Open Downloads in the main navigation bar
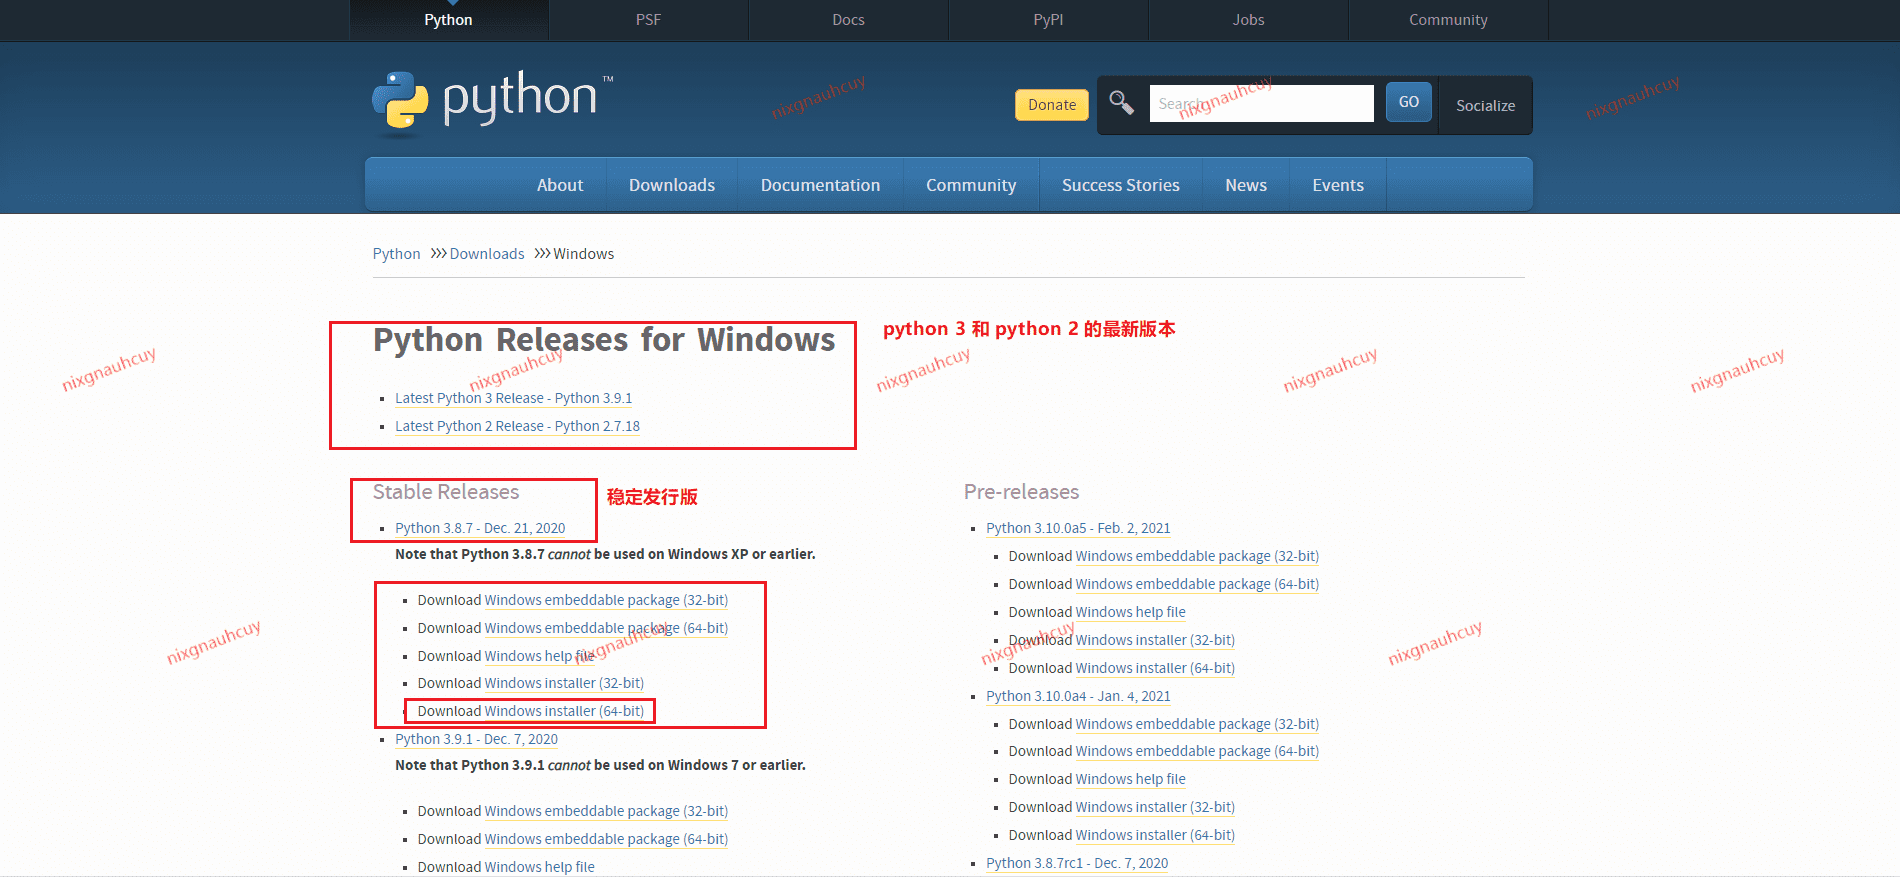Image resolution: width=1900 pixels, height=877 pixels. pos(672,185)
